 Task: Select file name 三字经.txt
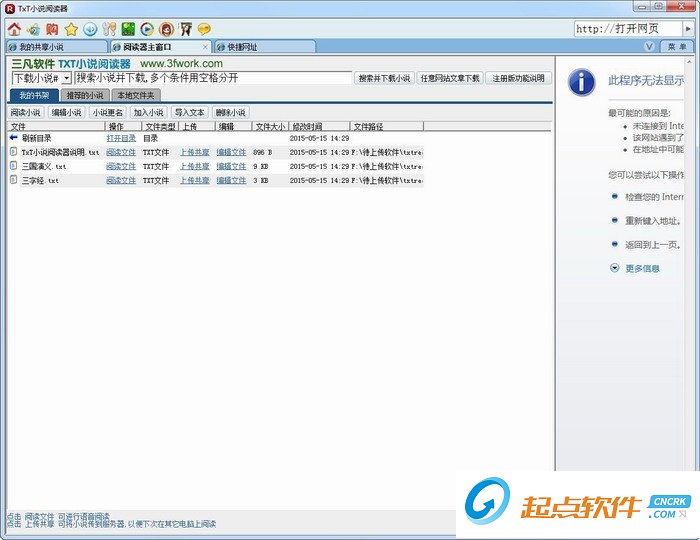40,180
